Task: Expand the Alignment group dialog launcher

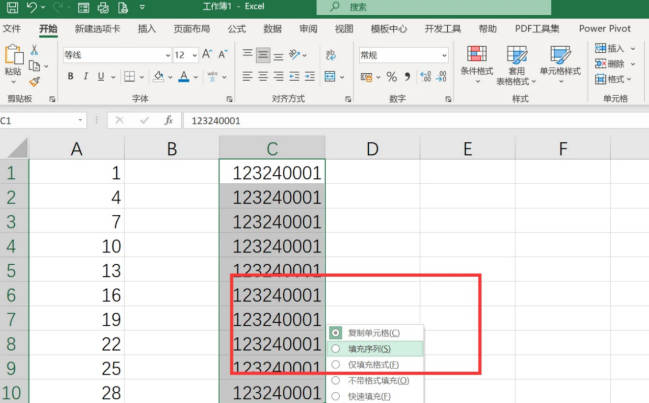Action: click(x=348, y=99)
